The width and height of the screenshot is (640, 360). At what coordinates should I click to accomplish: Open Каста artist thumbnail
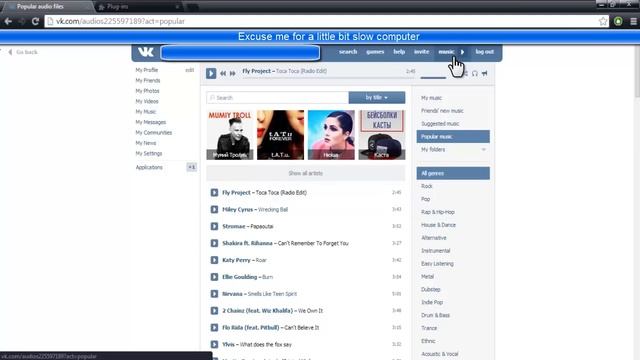(382, 135)
